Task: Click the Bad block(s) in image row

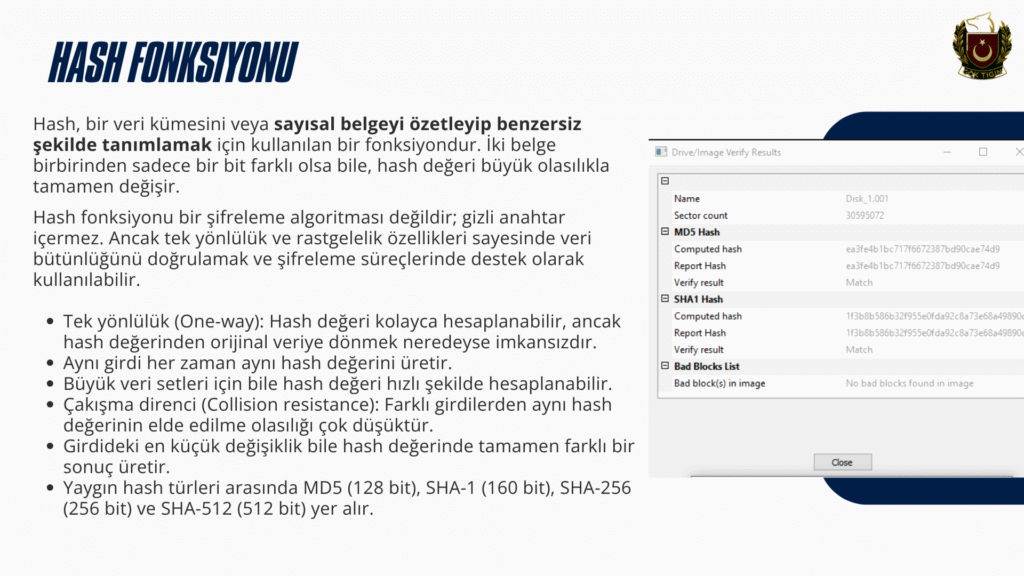Action: coord(719,383)
